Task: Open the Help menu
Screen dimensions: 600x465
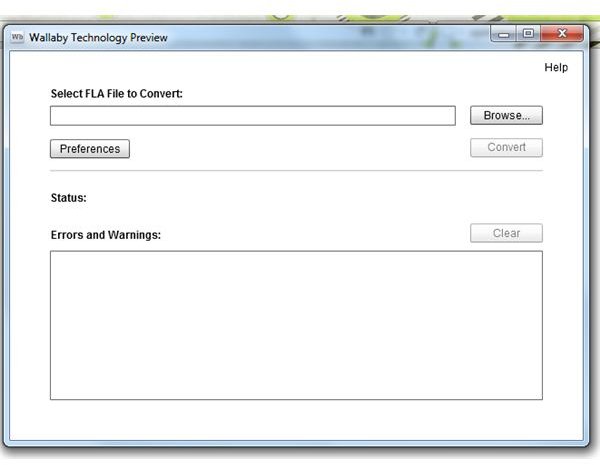Action: [556, 67]
